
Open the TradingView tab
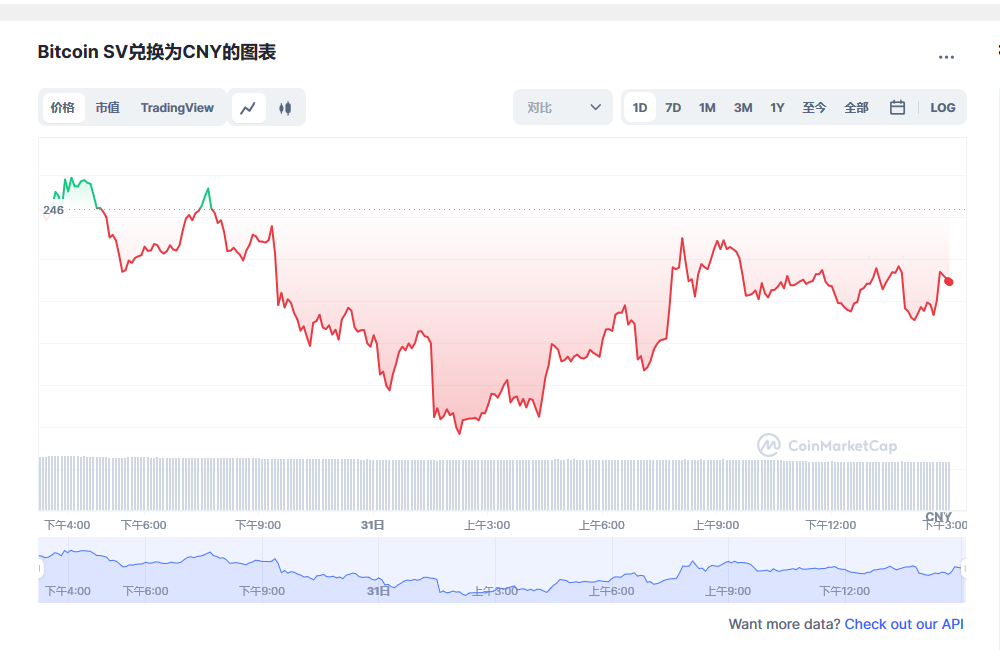coord(177,107)
